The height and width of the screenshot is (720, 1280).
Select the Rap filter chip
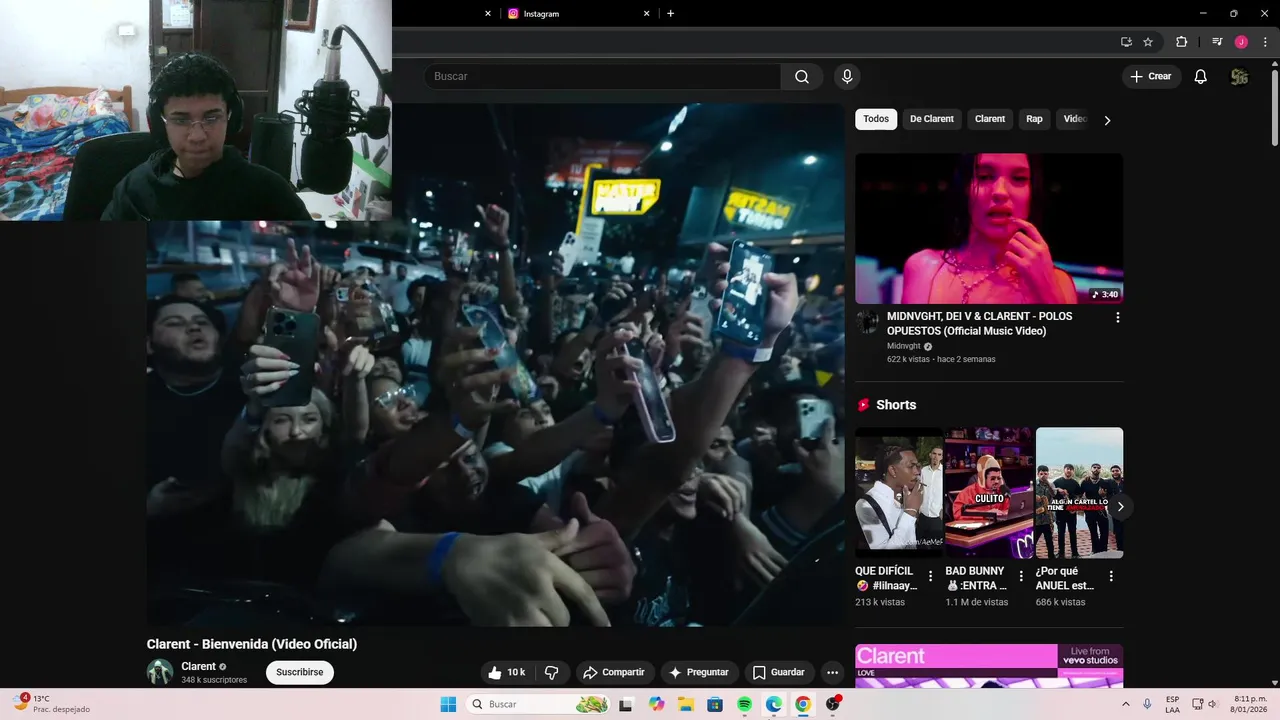pyautogui.click(x=1034, y=119)
